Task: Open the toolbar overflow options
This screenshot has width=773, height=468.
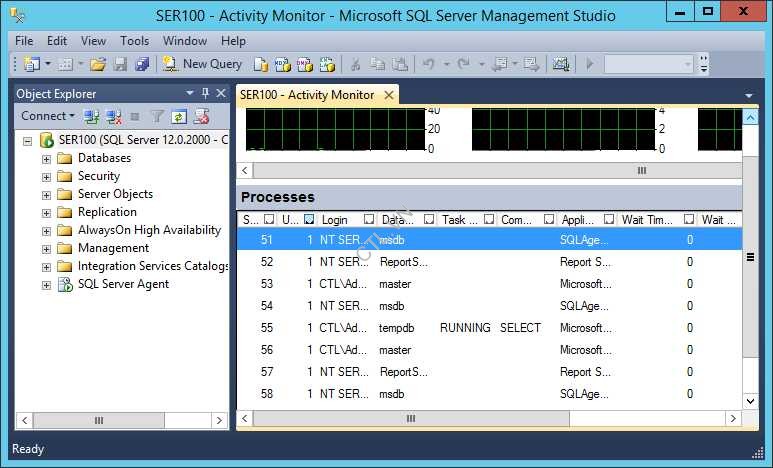Action: tap(703, 64)
